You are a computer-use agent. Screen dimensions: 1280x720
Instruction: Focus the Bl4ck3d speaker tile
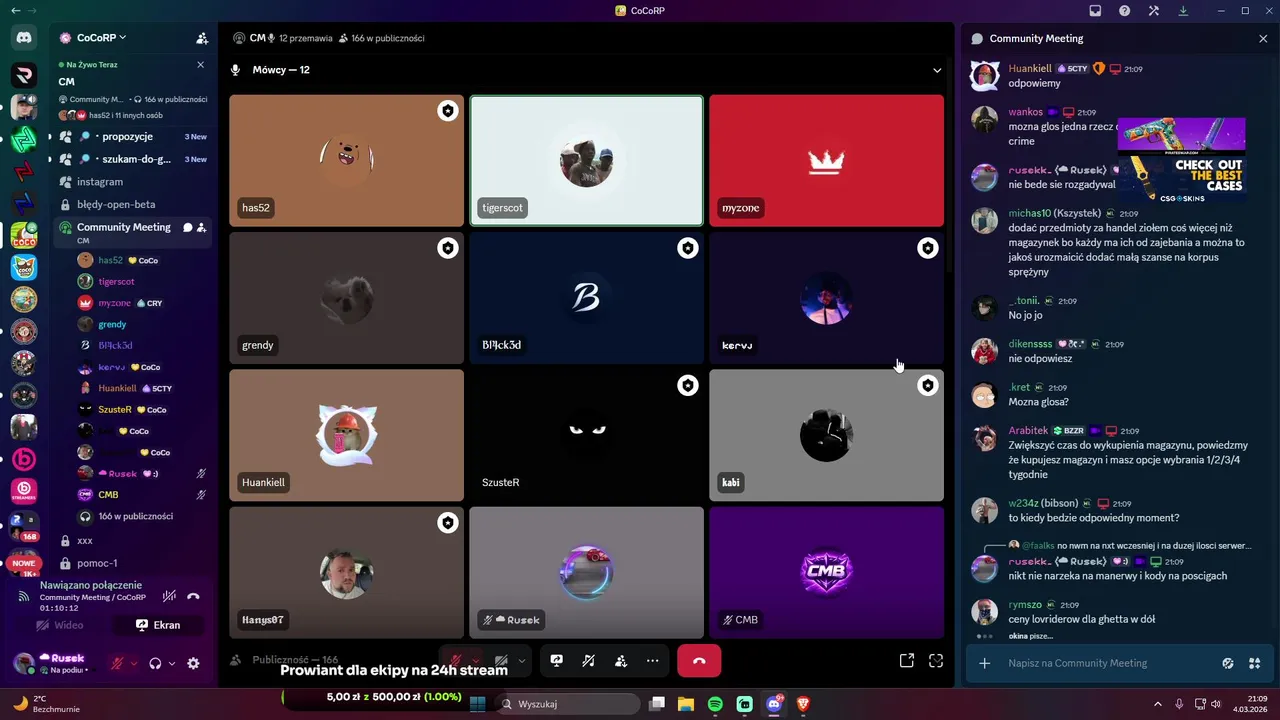[x=586, y=298]
